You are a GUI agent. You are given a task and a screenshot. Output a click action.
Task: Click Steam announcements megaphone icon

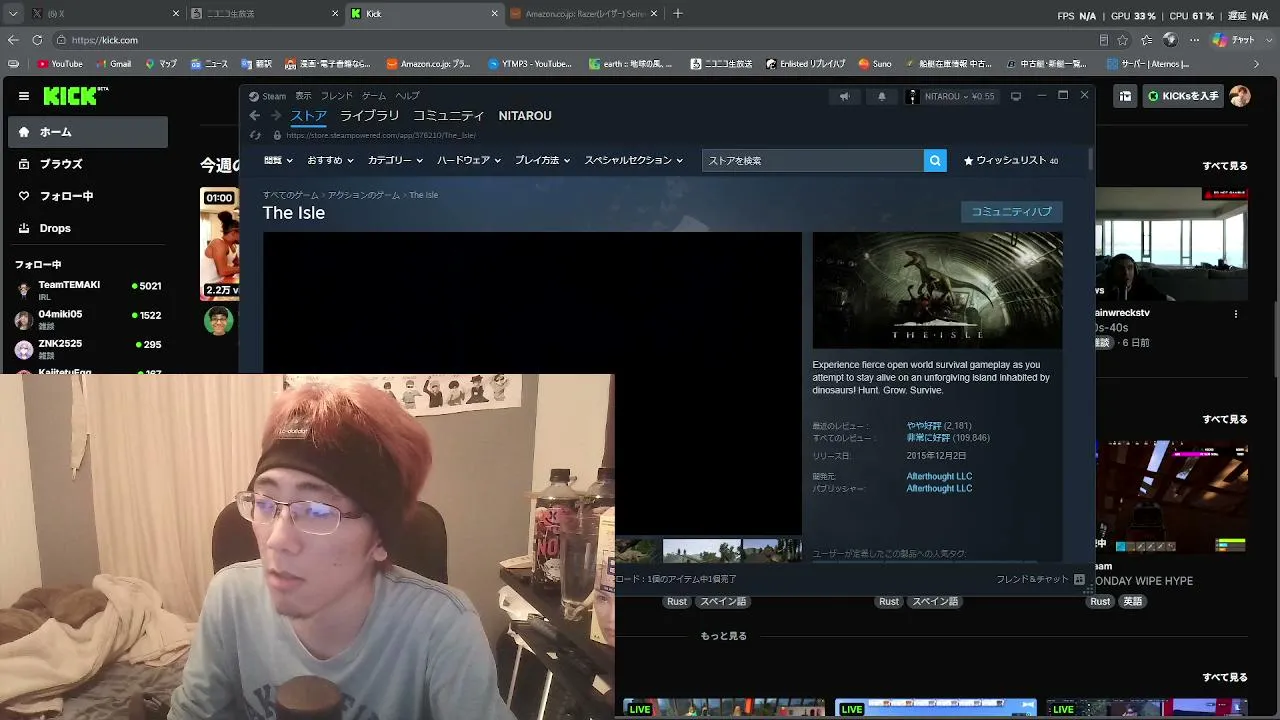[x=844, y=96]
